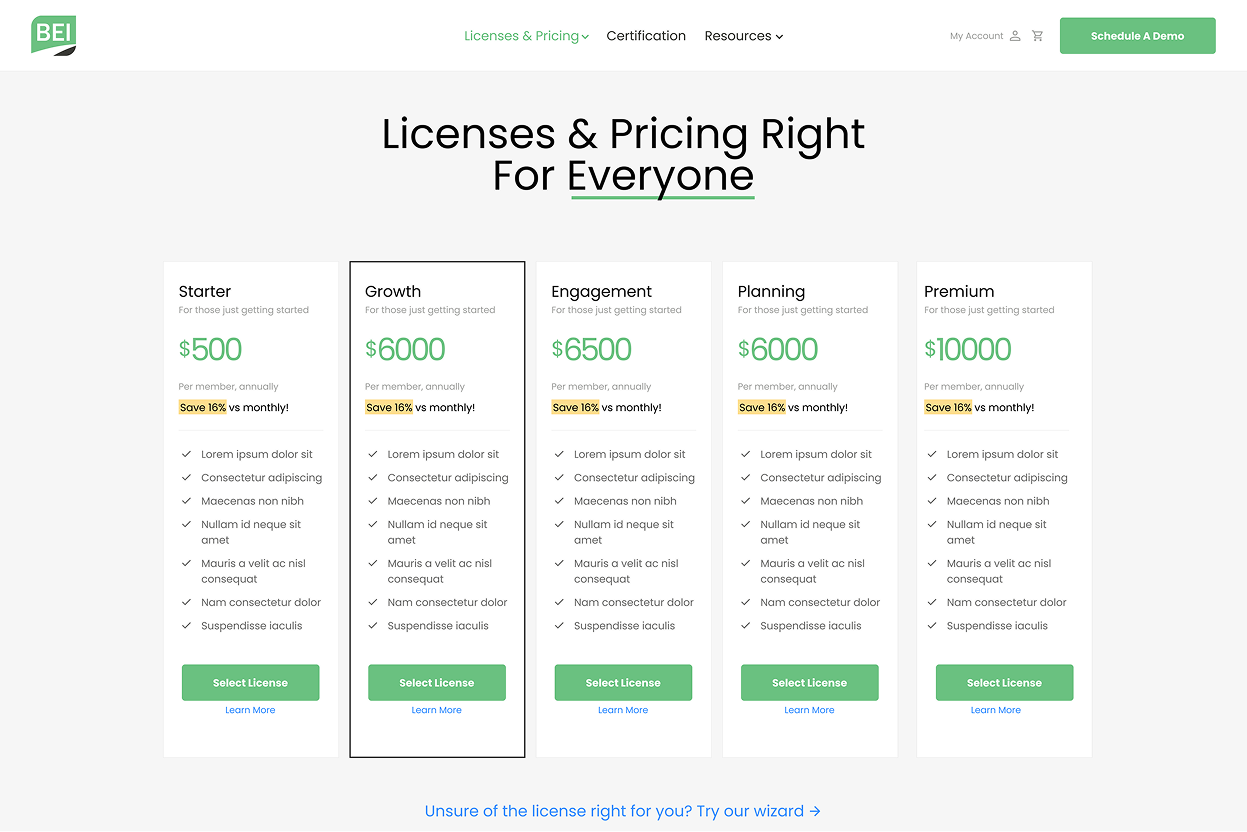Select License for the Starter plan
Screen dimensions: 1247x832
(250, 683)
